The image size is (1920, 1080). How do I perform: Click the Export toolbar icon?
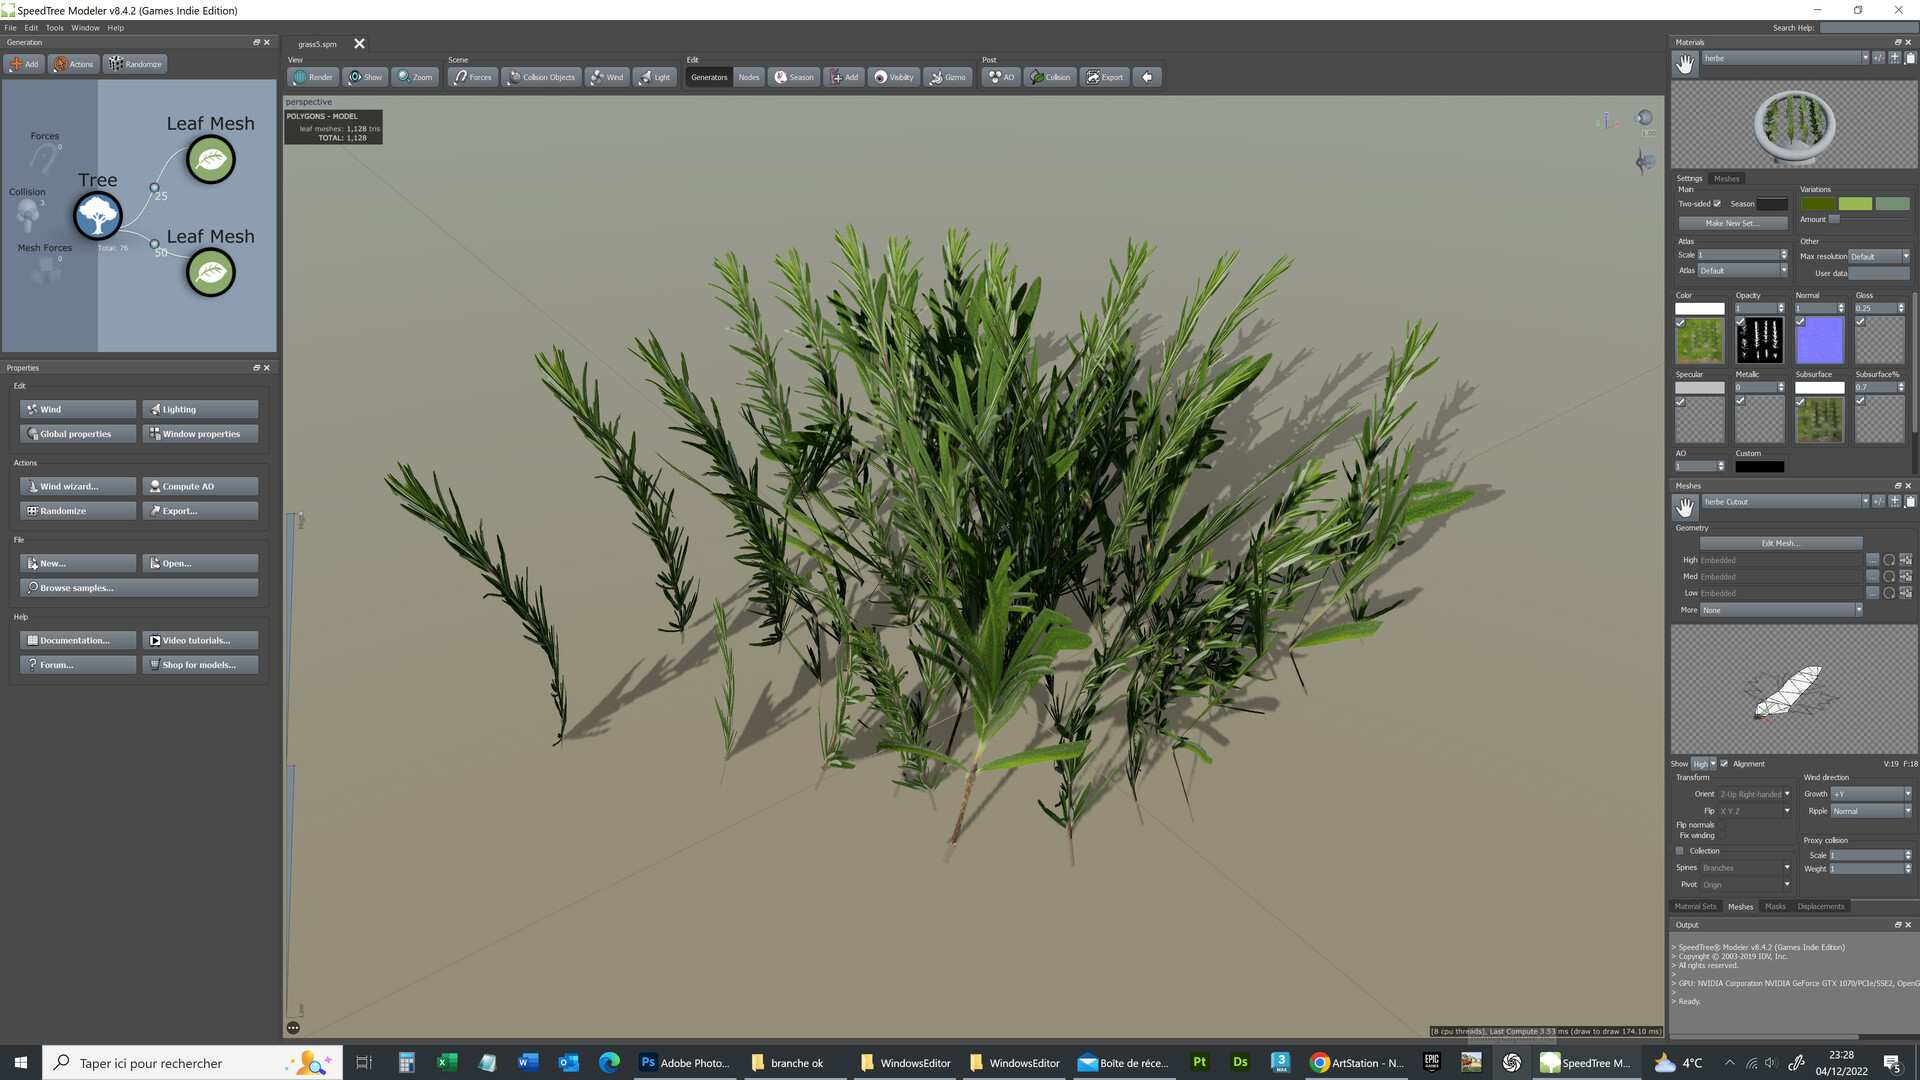(x=1105, y=77)
